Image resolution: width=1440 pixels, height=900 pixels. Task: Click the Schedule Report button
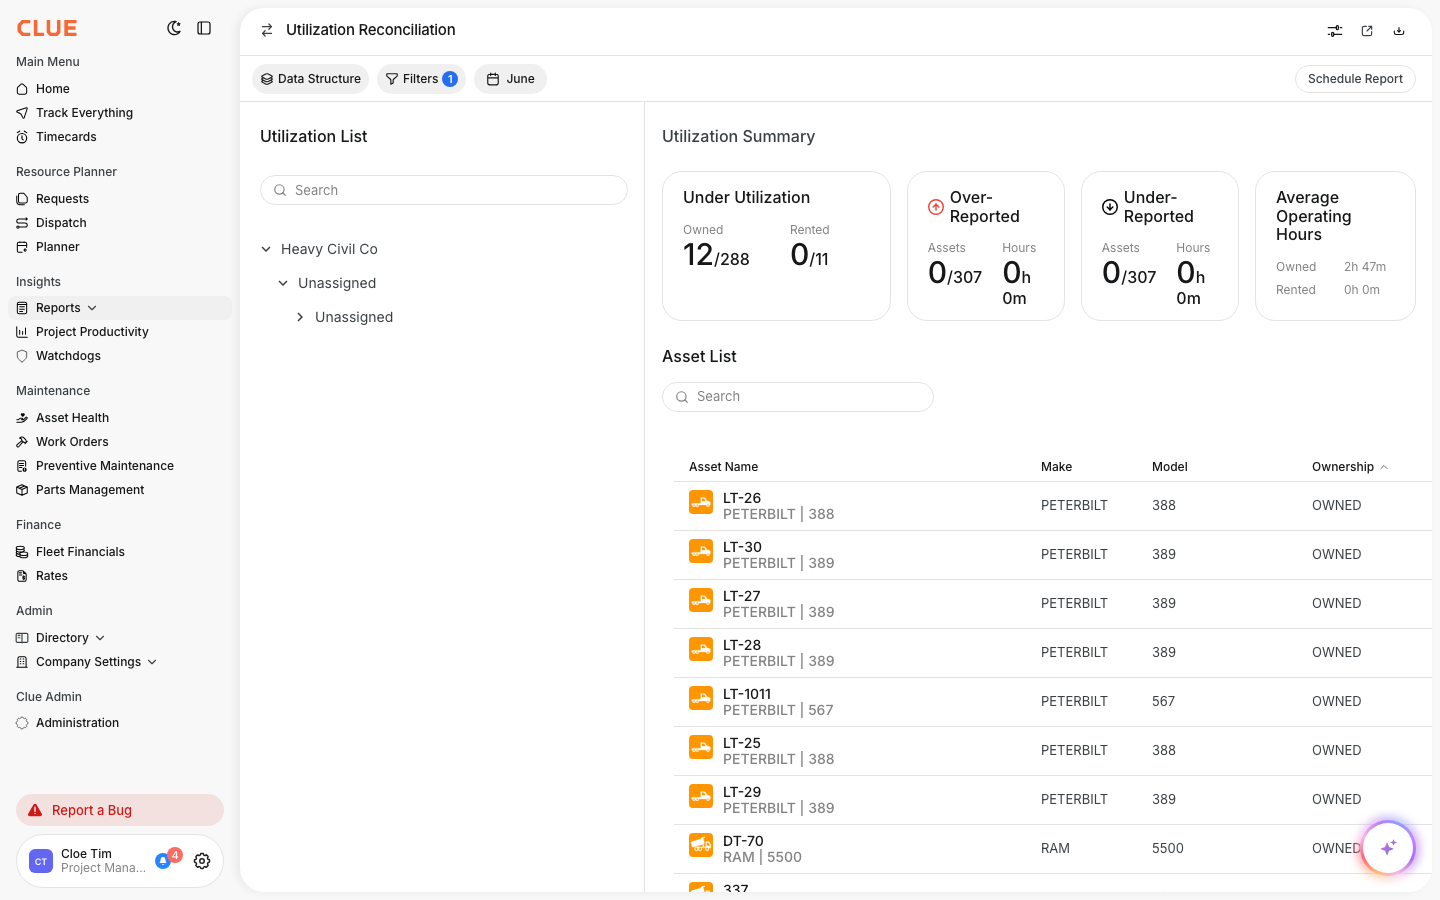point(1355,79)
